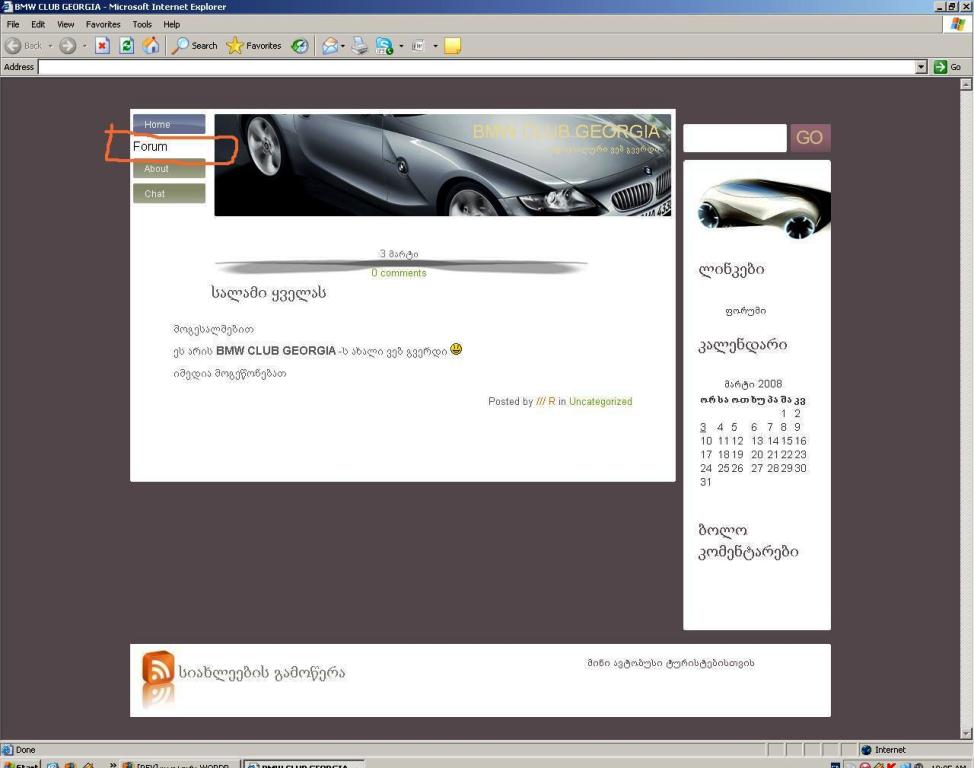The image size is (974, 768).
Task: Open the Search pane in toolbar
Action: (194, 45)
